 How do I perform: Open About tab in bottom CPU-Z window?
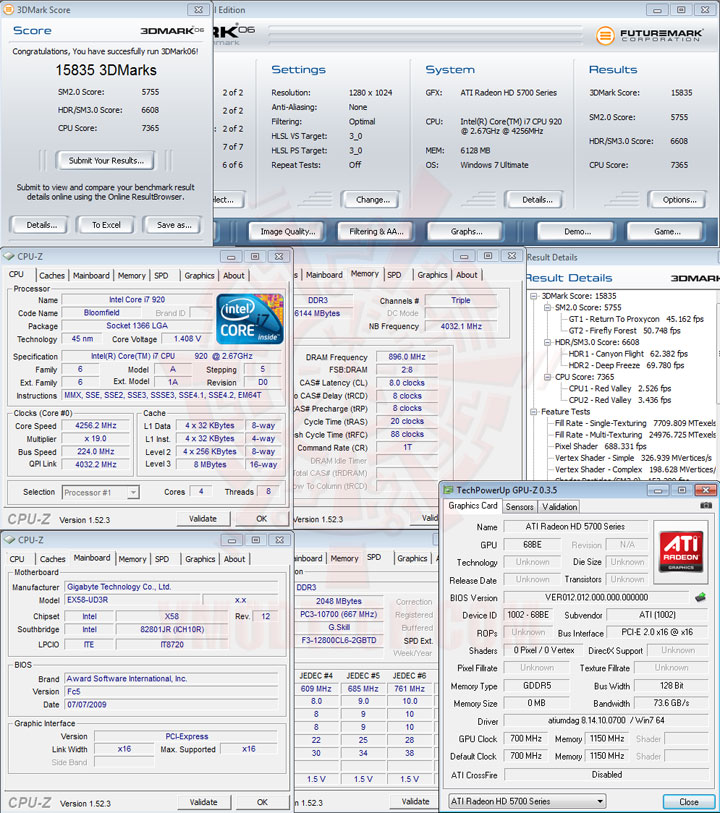(234, 559)
